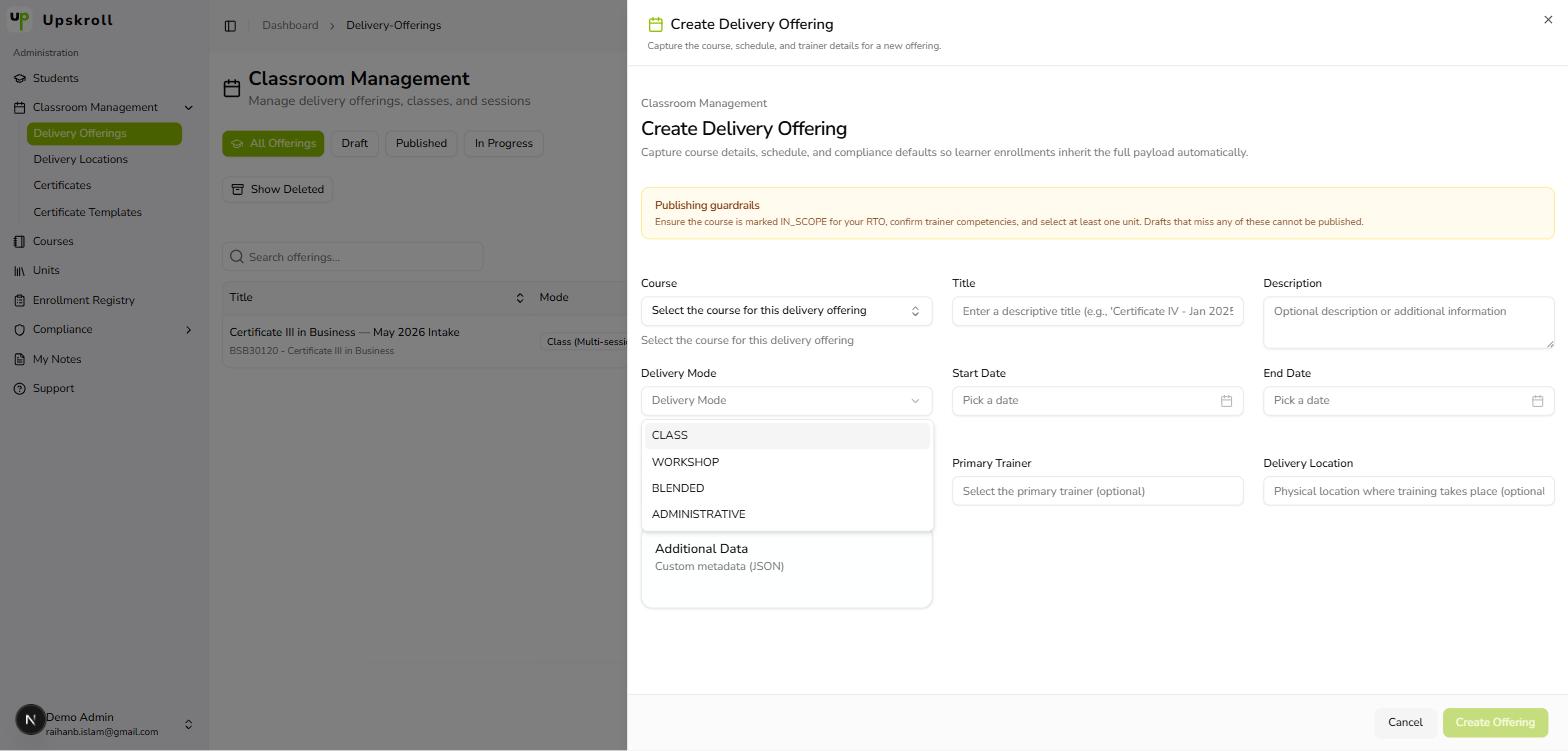Open Students in the sidebar
This screenshot has width=1568, height=751.
55,78
